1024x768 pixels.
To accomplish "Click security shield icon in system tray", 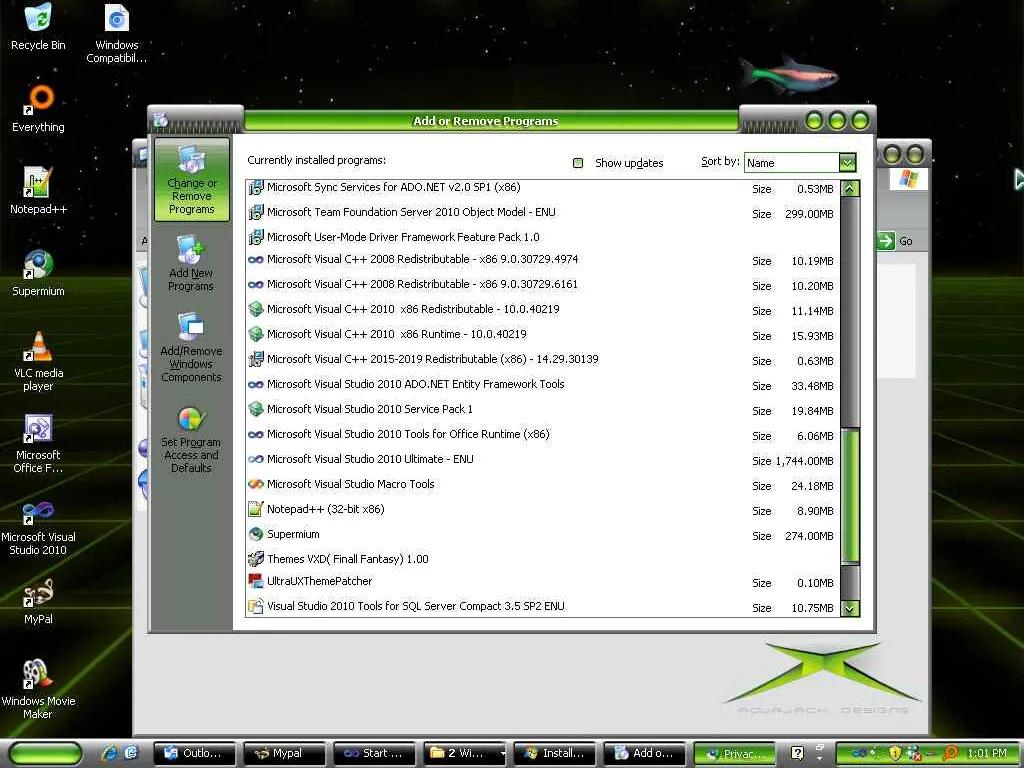I will [895, 753].
